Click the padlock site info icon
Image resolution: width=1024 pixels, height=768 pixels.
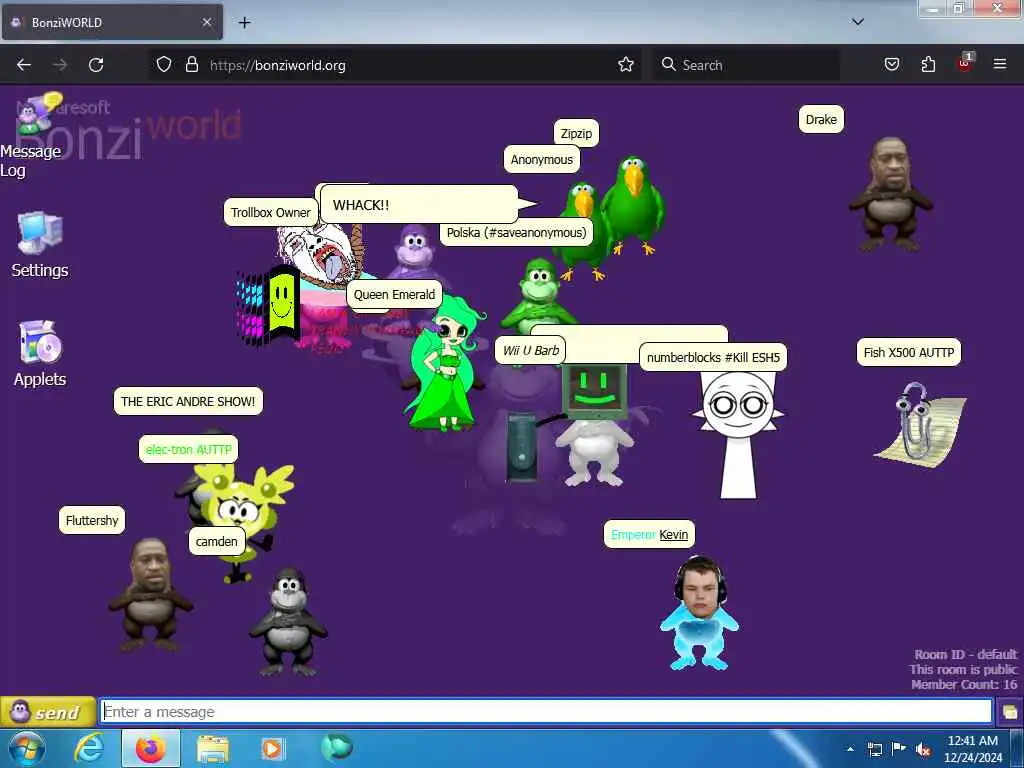point(191,65)
